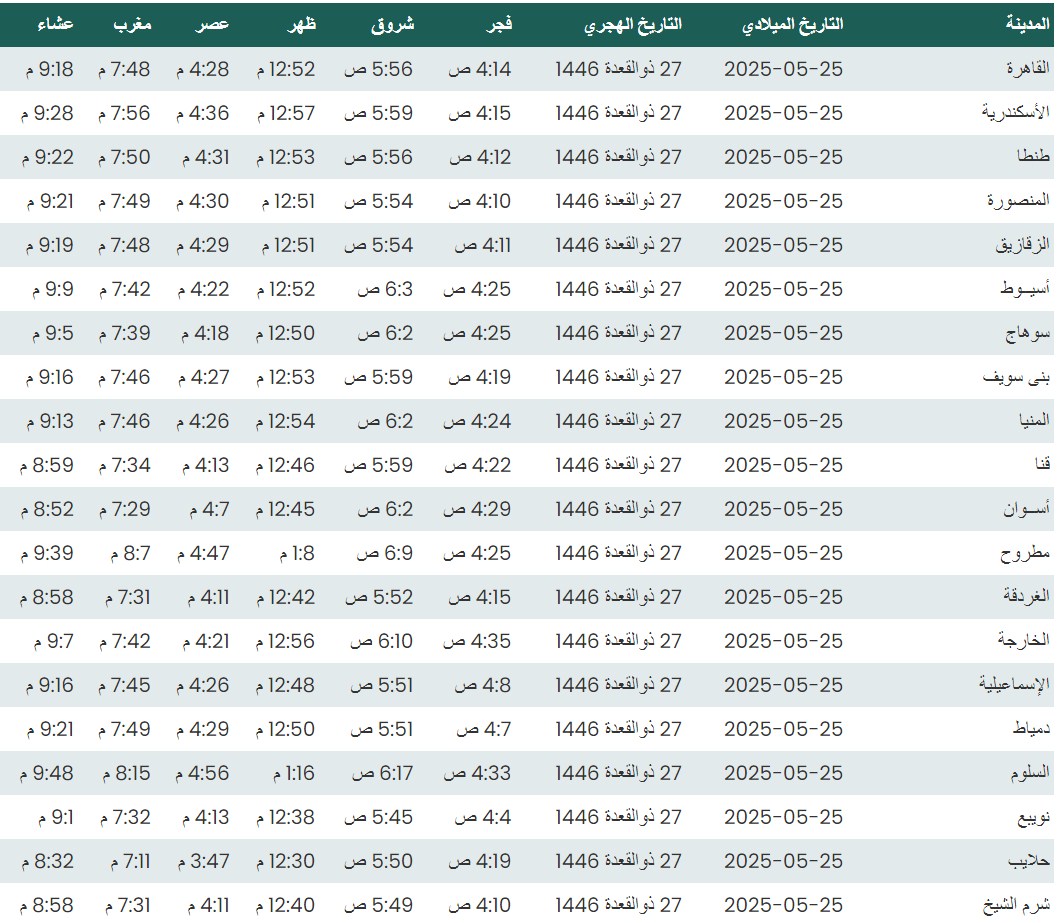The height and width of the screenshot is (923, 1057).
Task: Click the Dhuhr time for السلوم
Action: click(294, 773)
